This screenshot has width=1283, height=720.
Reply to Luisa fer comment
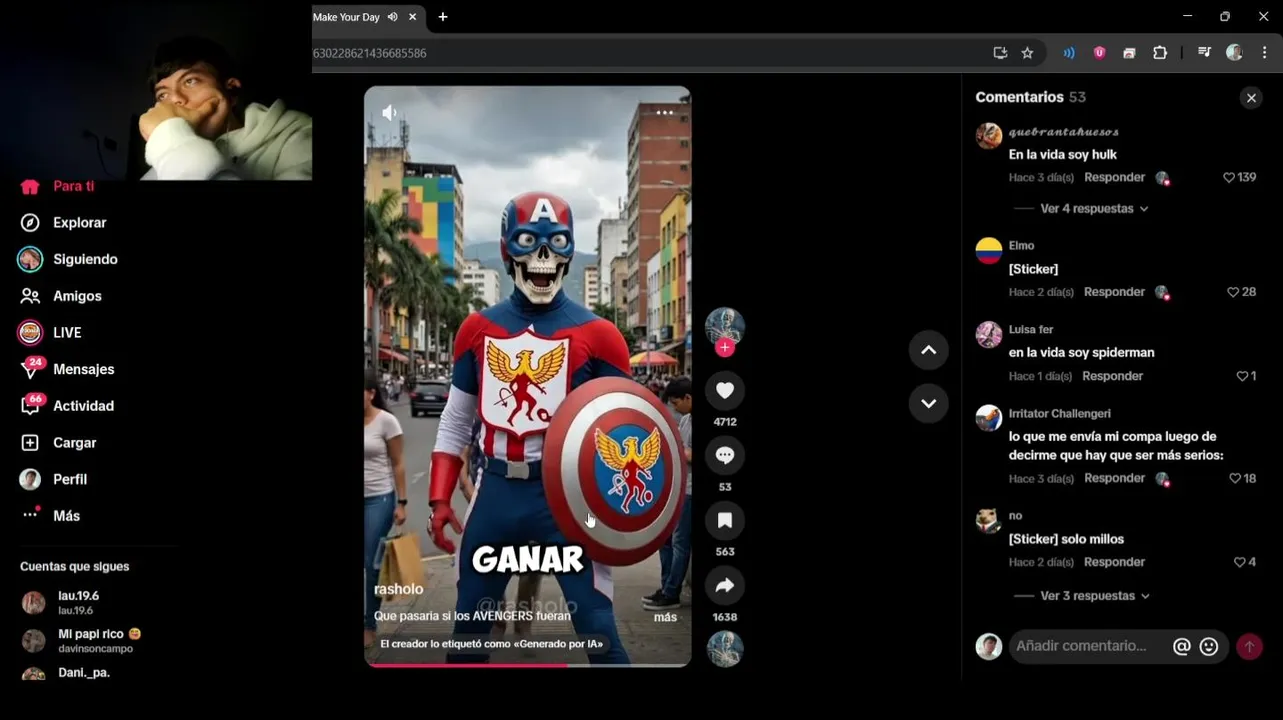pyautogui.click(x=1112, y=376)
